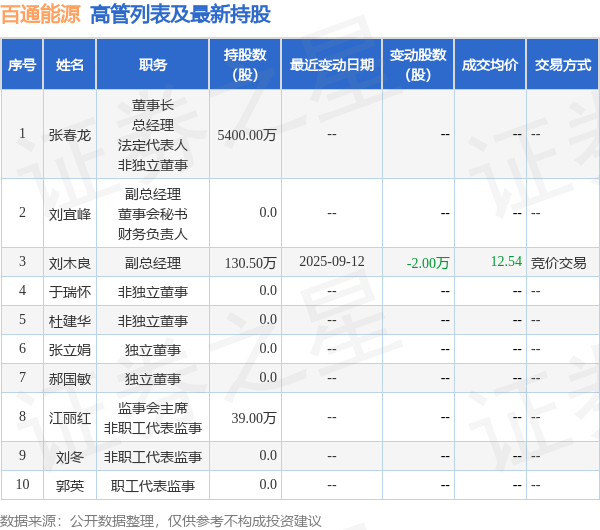This screenshot has width=600, height=530.
Task: Click 副总经理 in 刘木良's row
Action: [153, 263]
